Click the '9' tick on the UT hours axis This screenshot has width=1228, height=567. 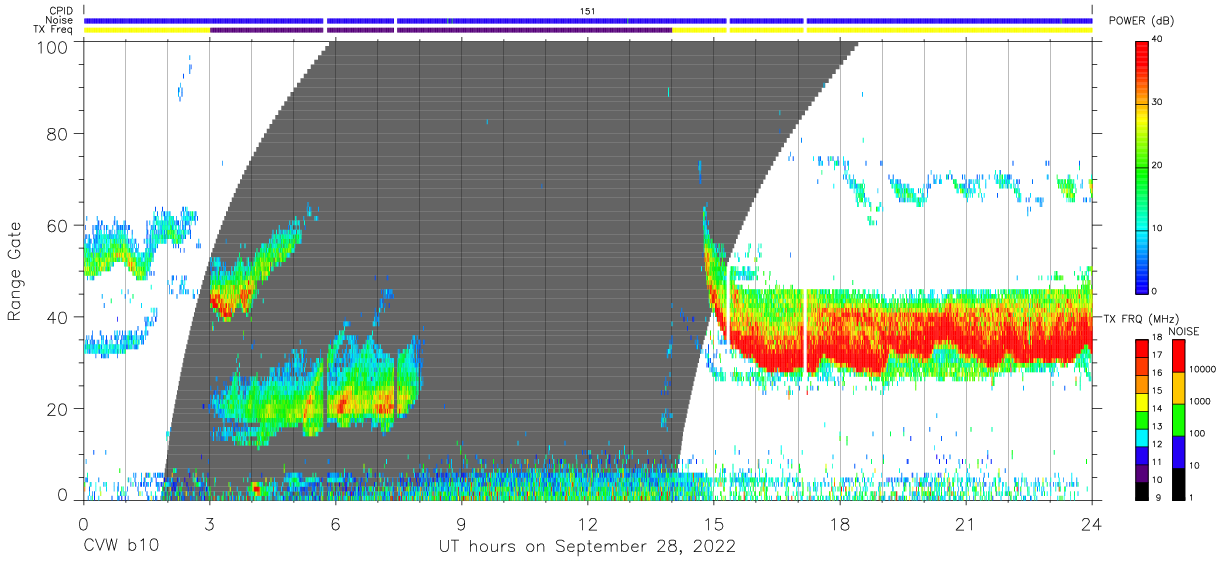(x=461, y=524)
